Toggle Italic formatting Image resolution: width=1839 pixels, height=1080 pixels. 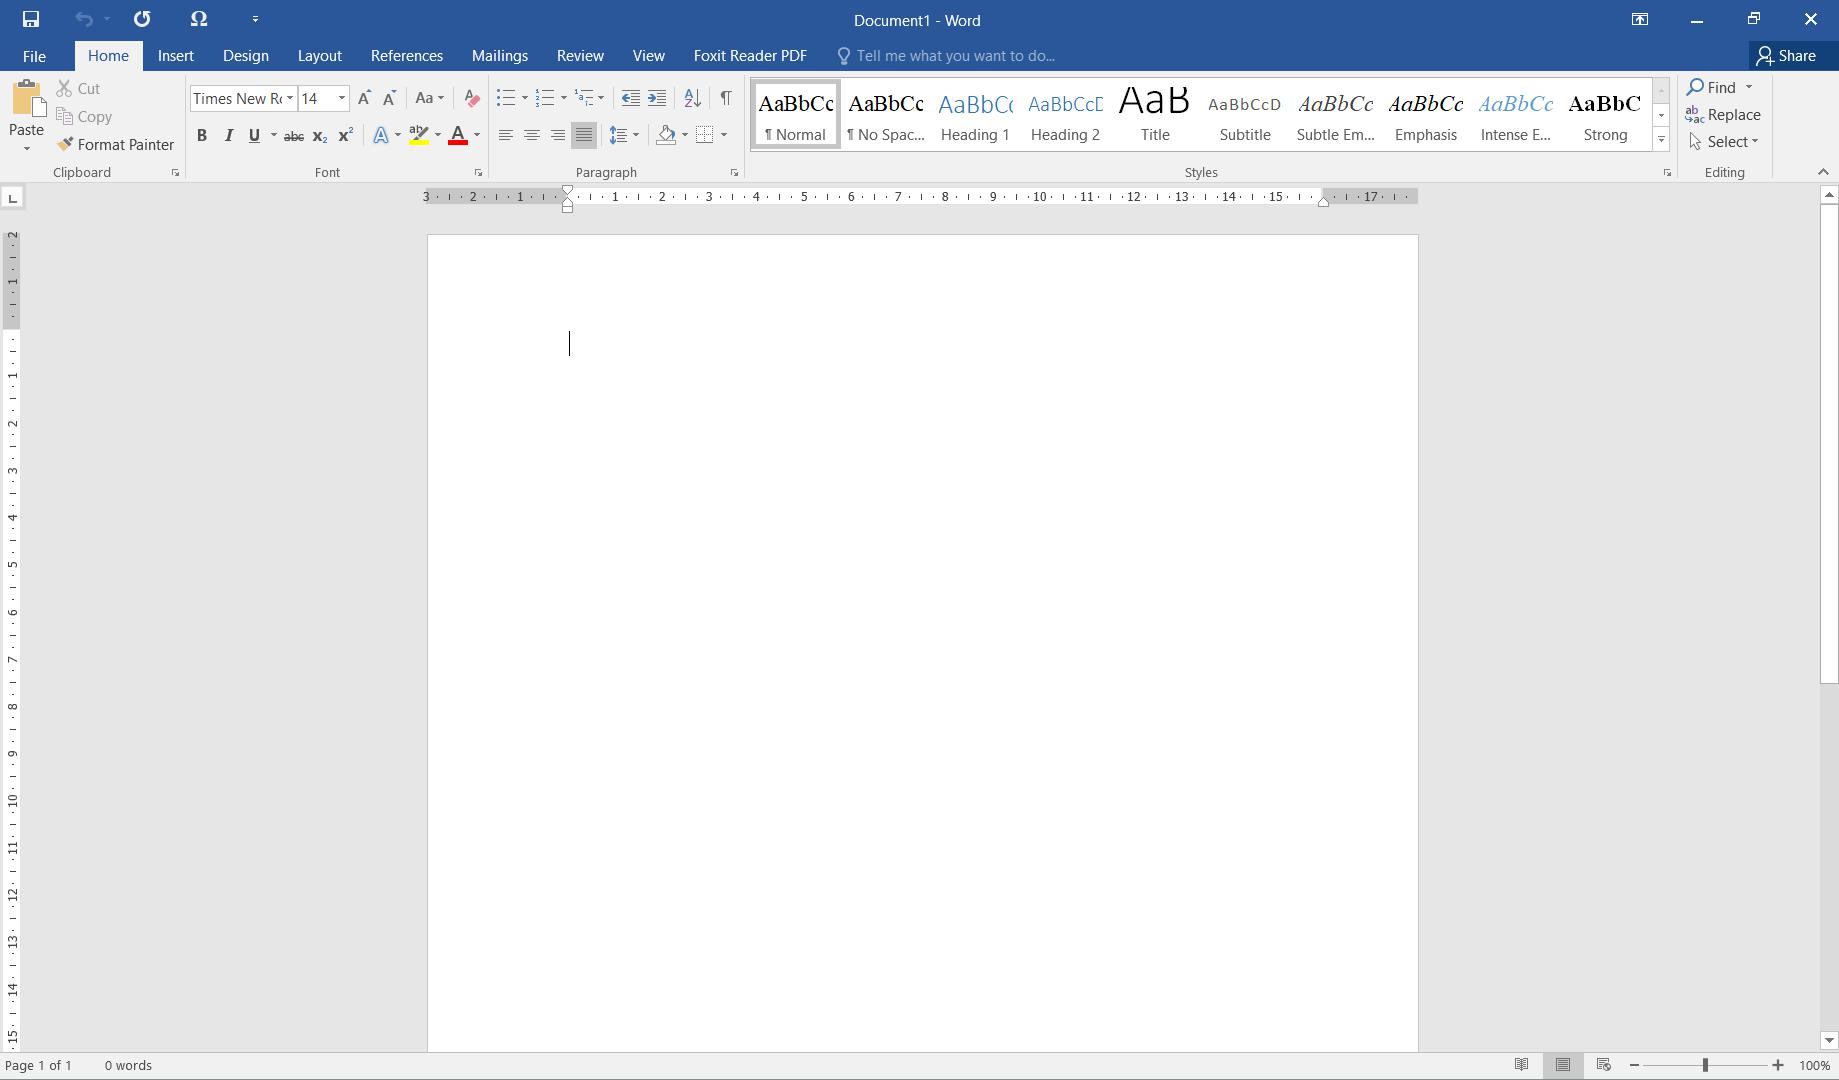tap(228, 135)
